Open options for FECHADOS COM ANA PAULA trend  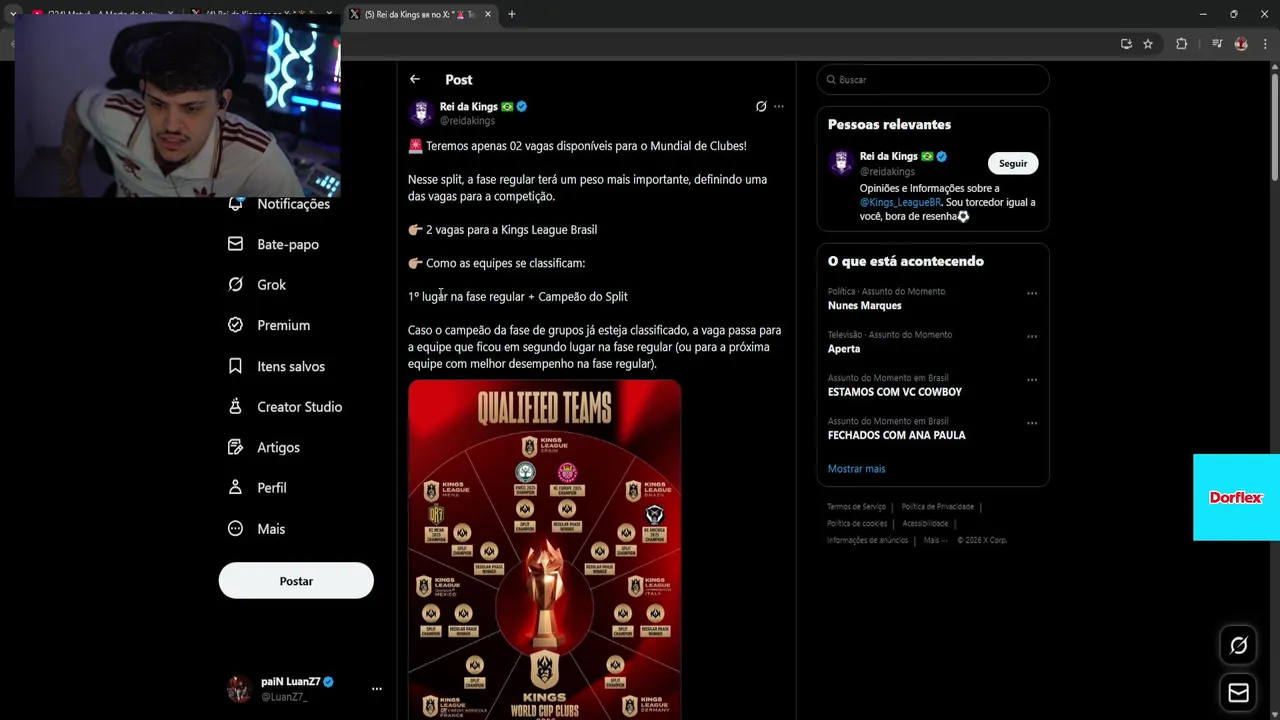click(1032, 423)
